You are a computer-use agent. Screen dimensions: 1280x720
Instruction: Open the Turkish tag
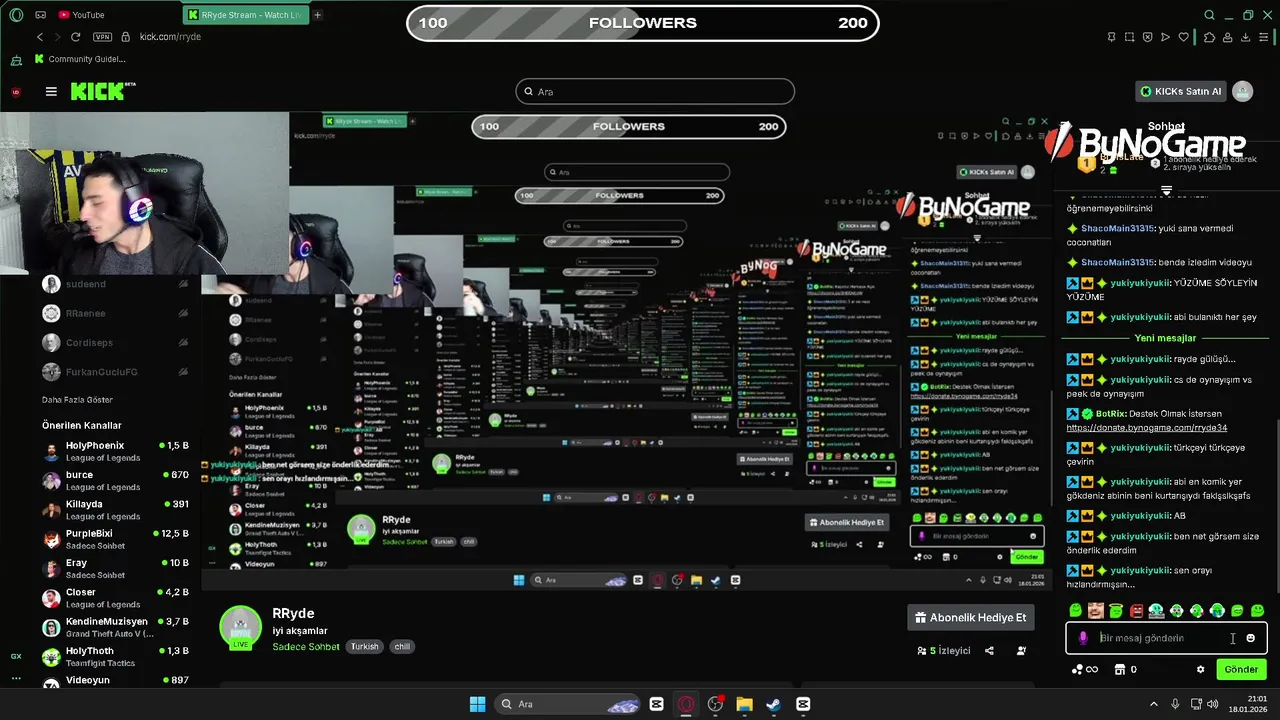[x=364, y=647]
